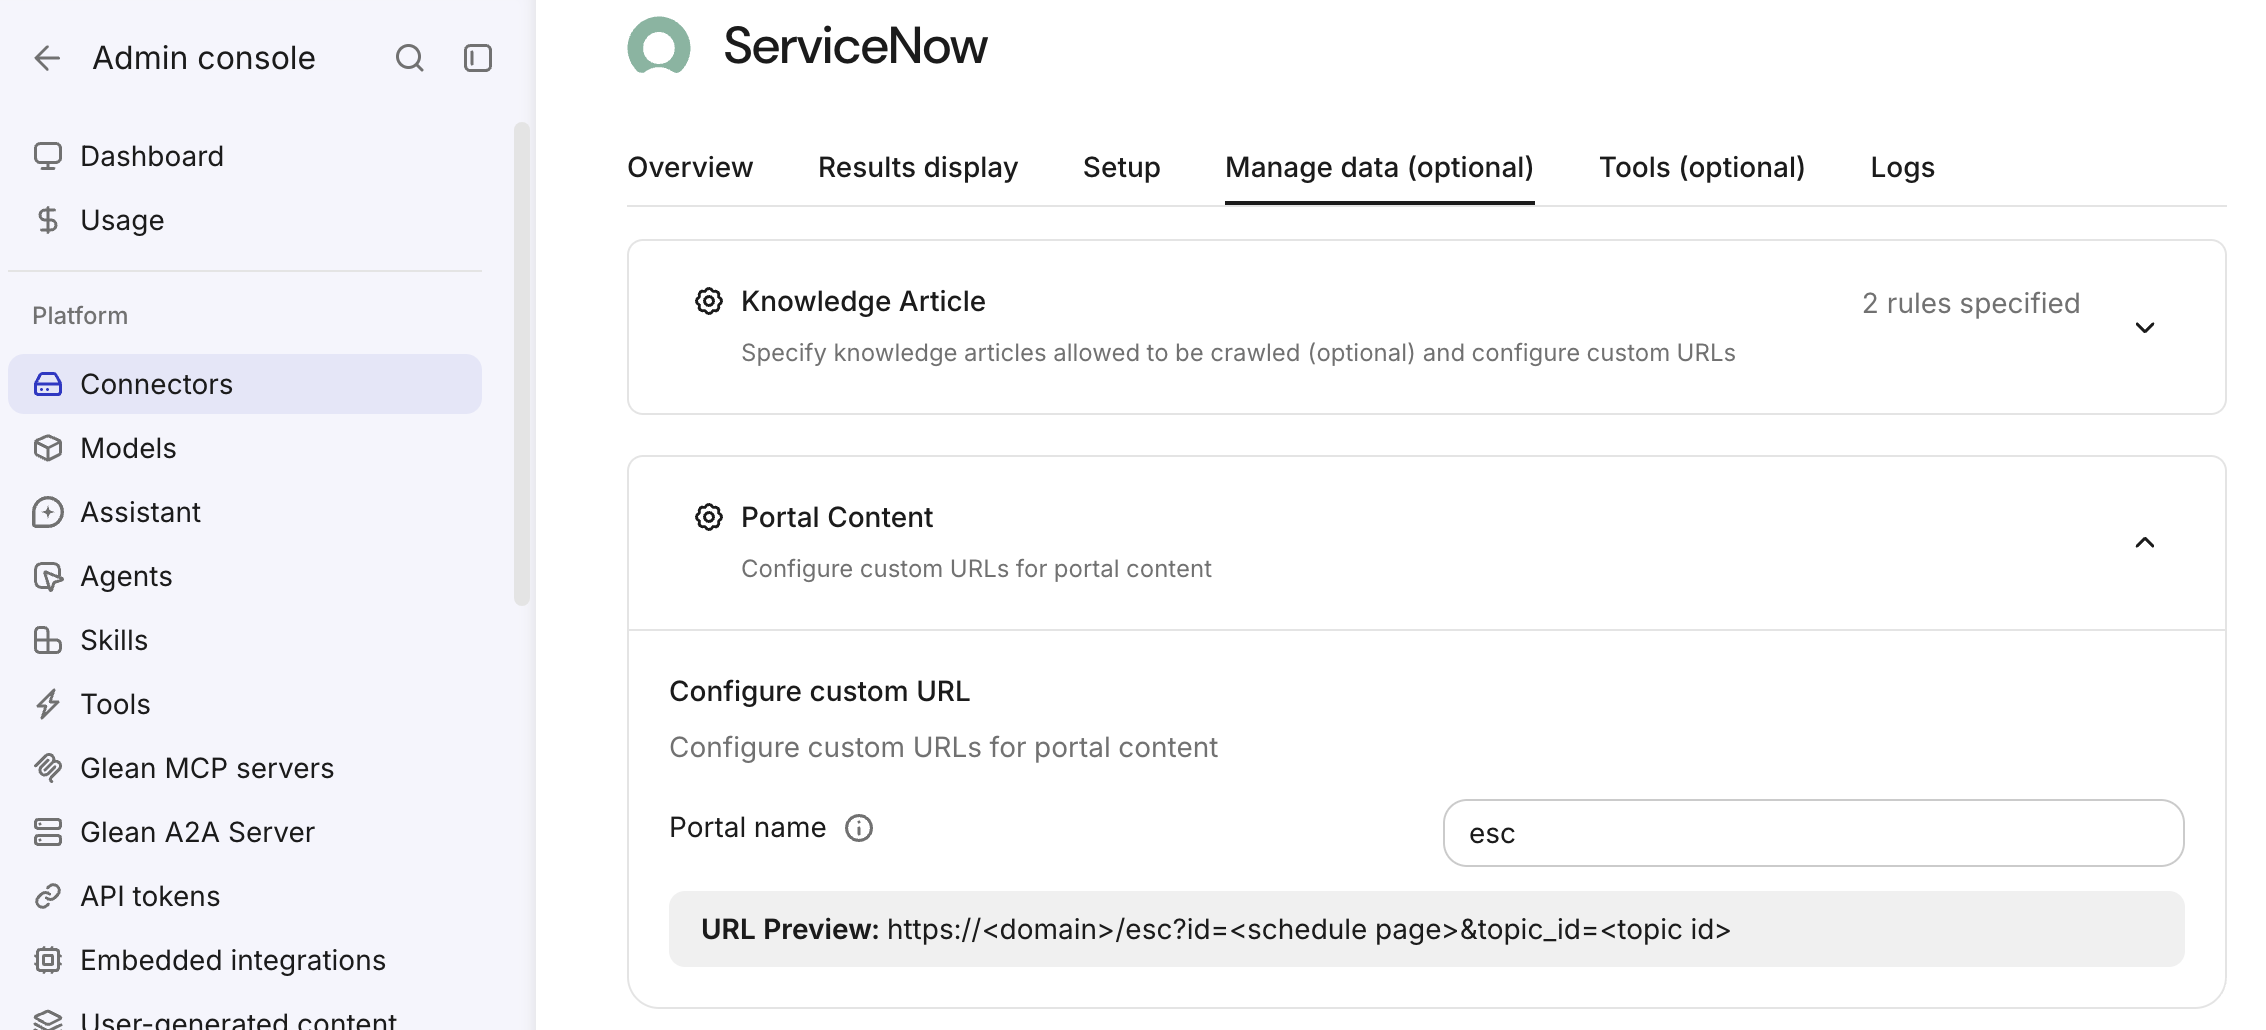Screen dimensions: 2266x1030
Task: Open Usage page in sidebar
Action: (x=245, y=220)
